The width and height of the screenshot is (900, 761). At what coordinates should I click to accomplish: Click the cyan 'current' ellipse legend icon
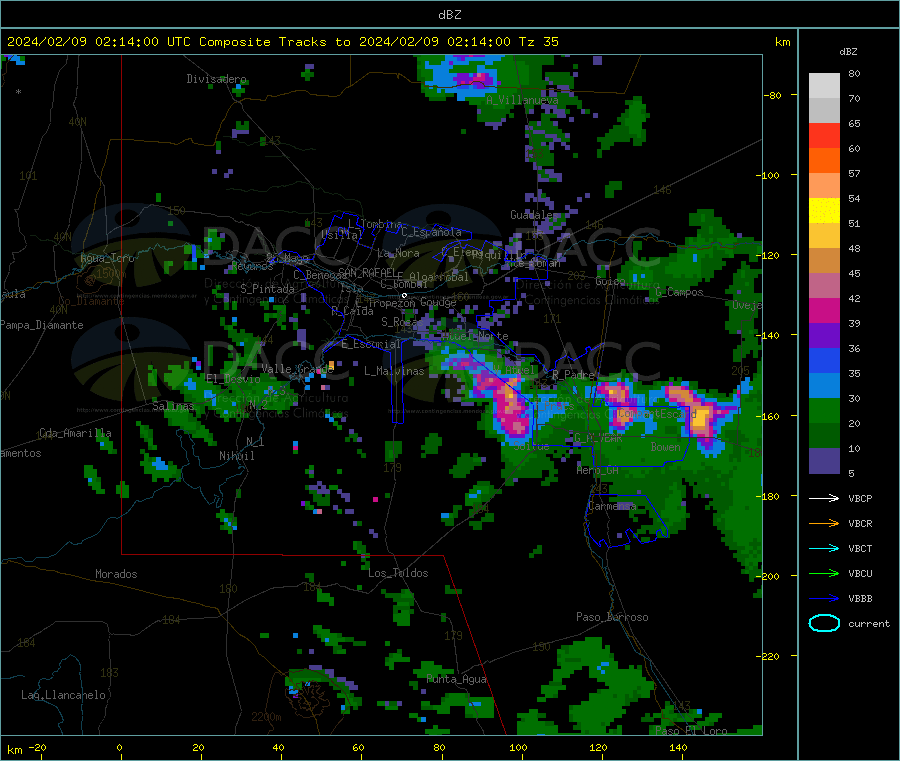pyautogui.click(x=824, y=623)
